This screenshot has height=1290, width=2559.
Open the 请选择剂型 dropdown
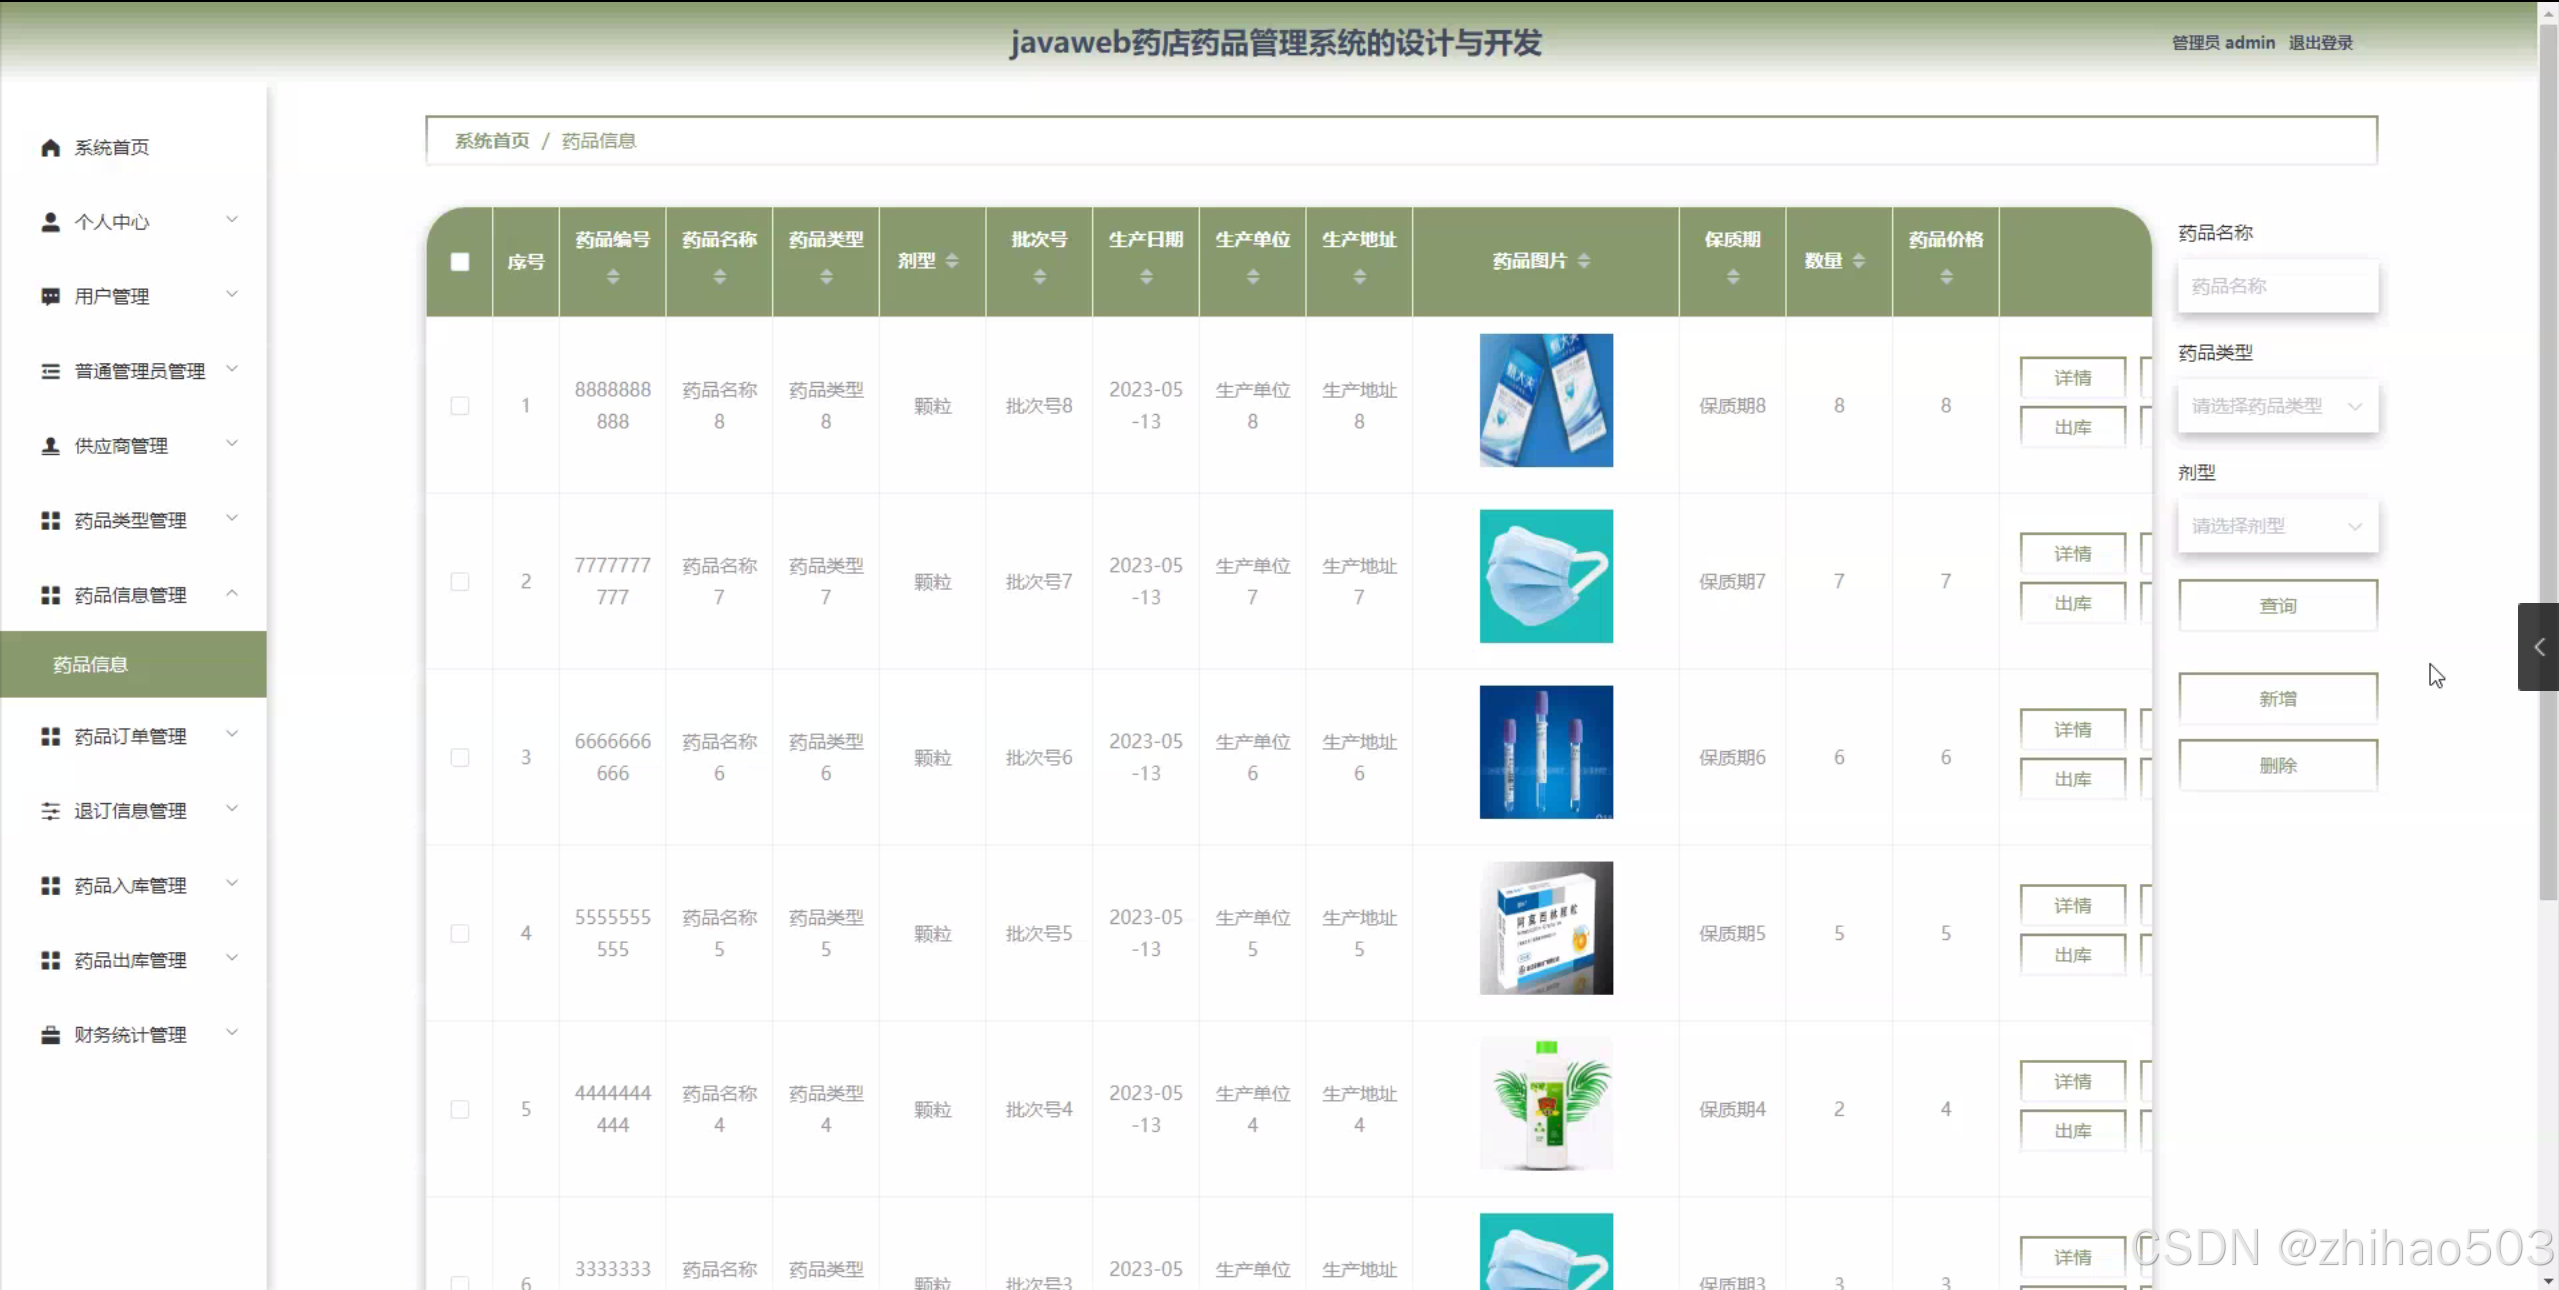(2277, 526)
